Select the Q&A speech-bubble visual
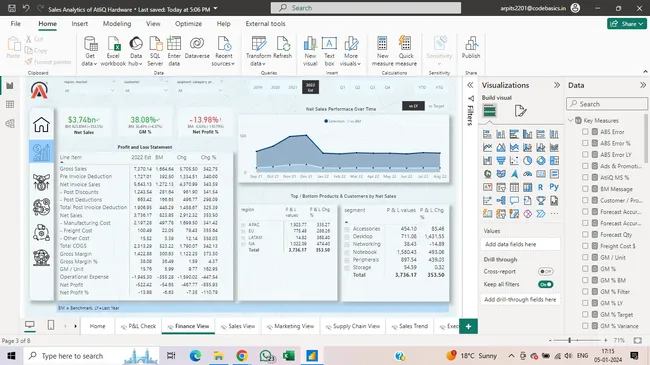The image size is (650, 365). pyautogui.click(x=514, y=200)
